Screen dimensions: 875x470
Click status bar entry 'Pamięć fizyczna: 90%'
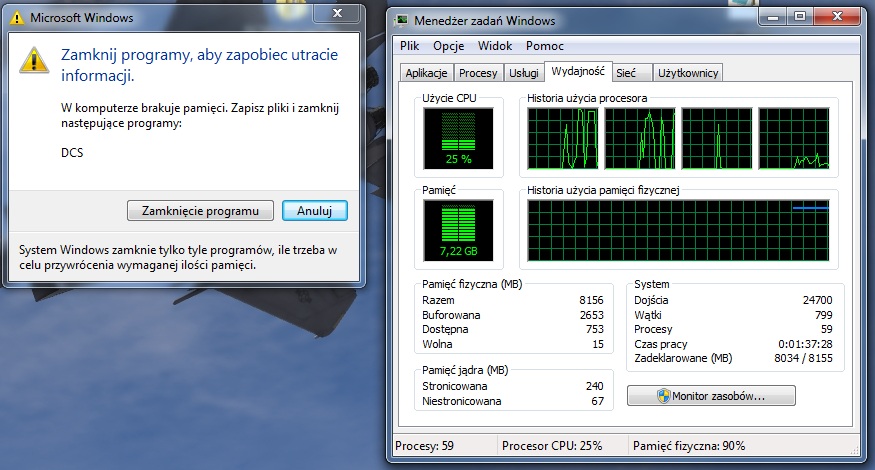[689, 446]
